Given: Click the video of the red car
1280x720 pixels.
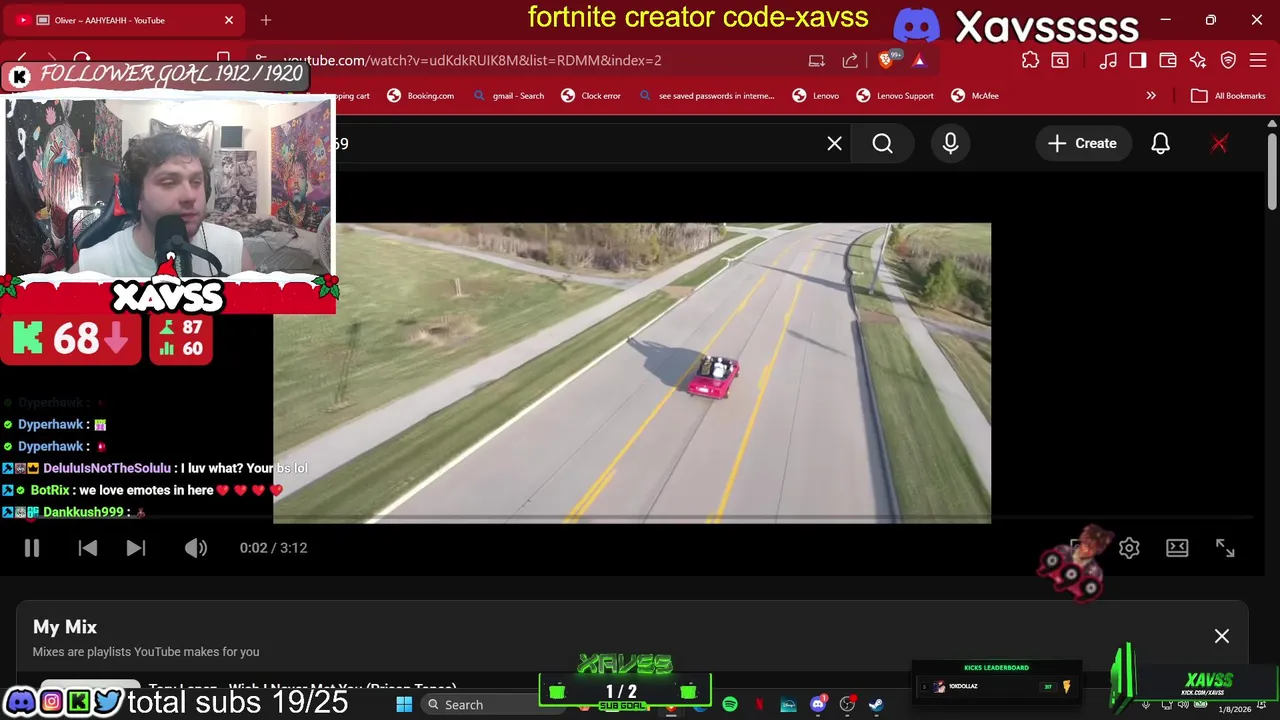Looking at the screenshot, I should point(632,372).
